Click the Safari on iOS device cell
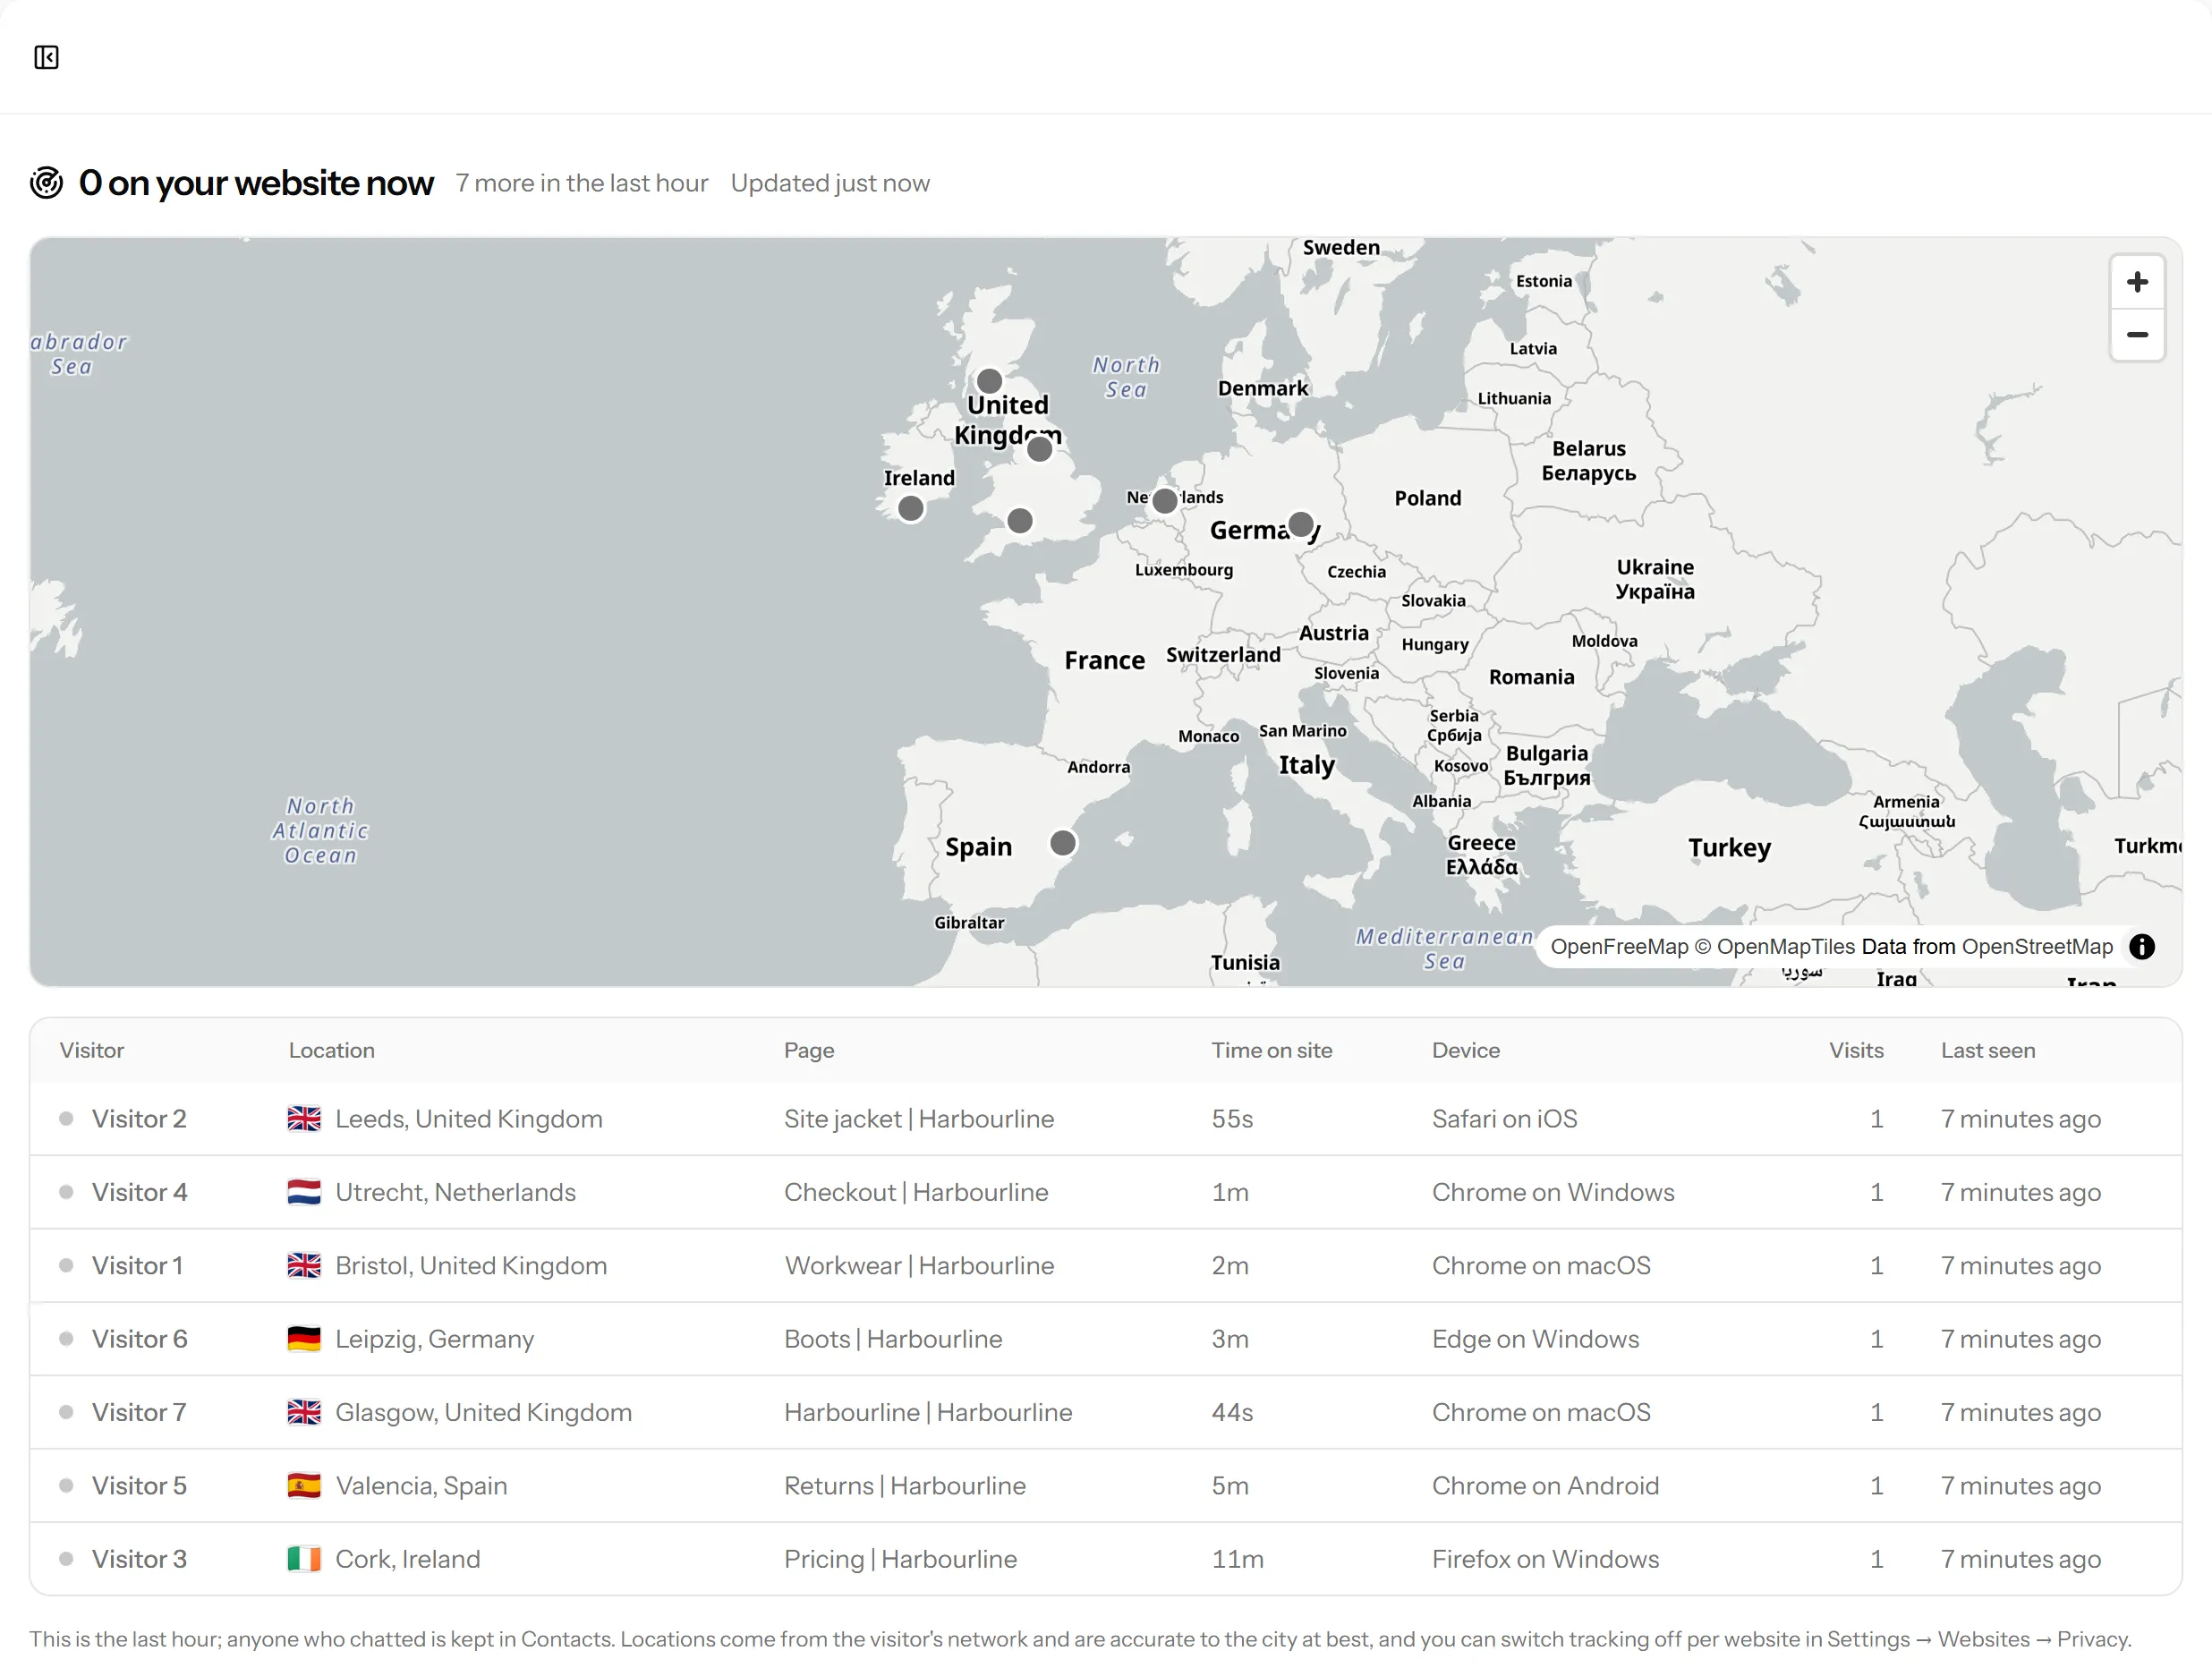 coord(1504,1119)
